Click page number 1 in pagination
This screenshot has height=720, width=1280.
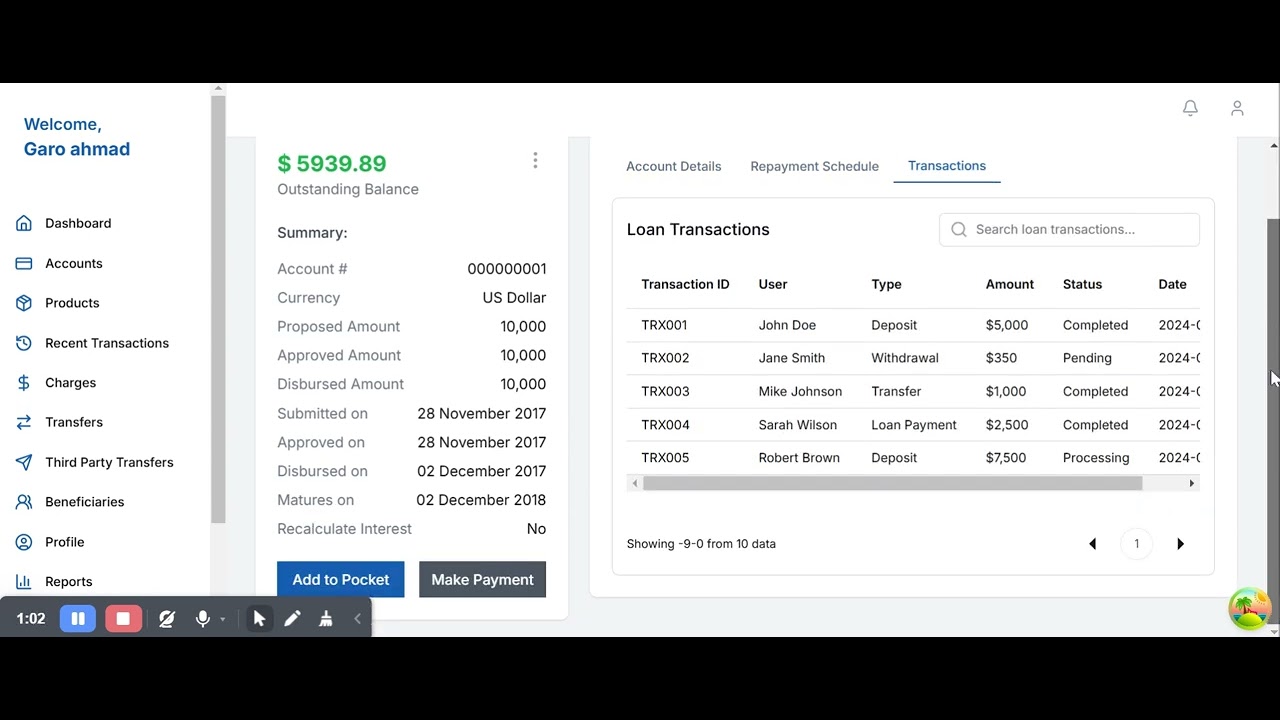tap(1136, 544)
